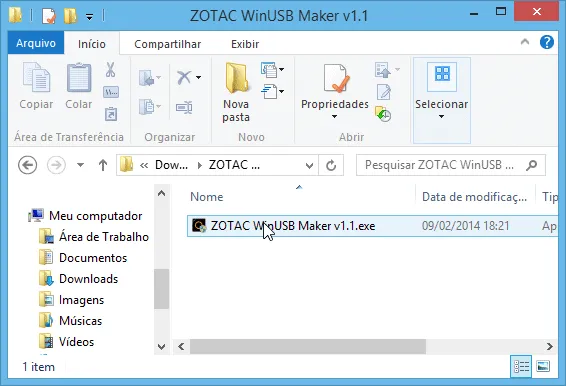Switch to Large icons view in status bar
Viewport: 566px width, 386px height.
coord(543,367)
